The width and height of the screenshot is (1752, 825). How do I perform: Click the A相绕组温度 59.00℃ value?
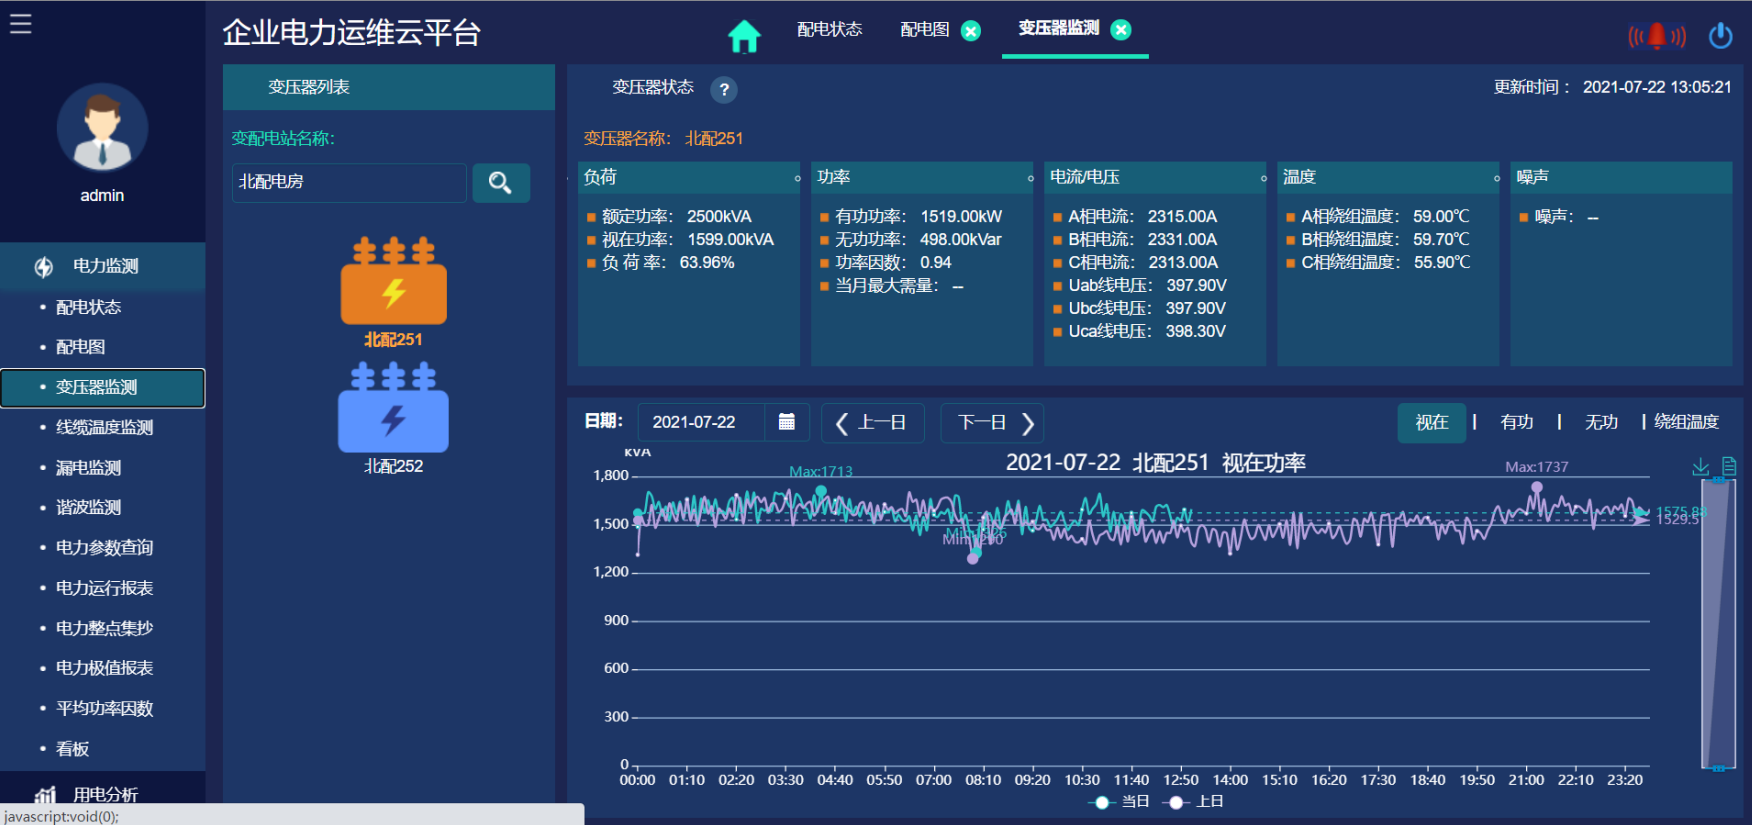(1441, 217)
